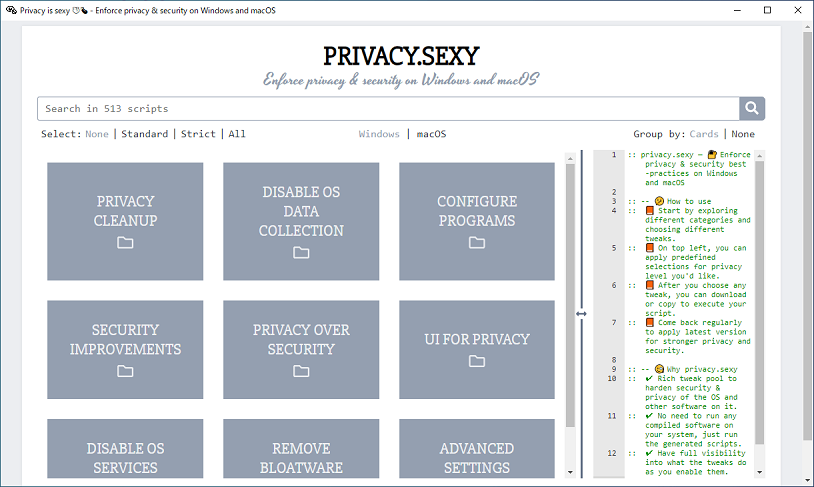Screen dimensions: 814x487
Task: Click the app icon in title bar
Action: pyautogui.click(x=11, y=10)
